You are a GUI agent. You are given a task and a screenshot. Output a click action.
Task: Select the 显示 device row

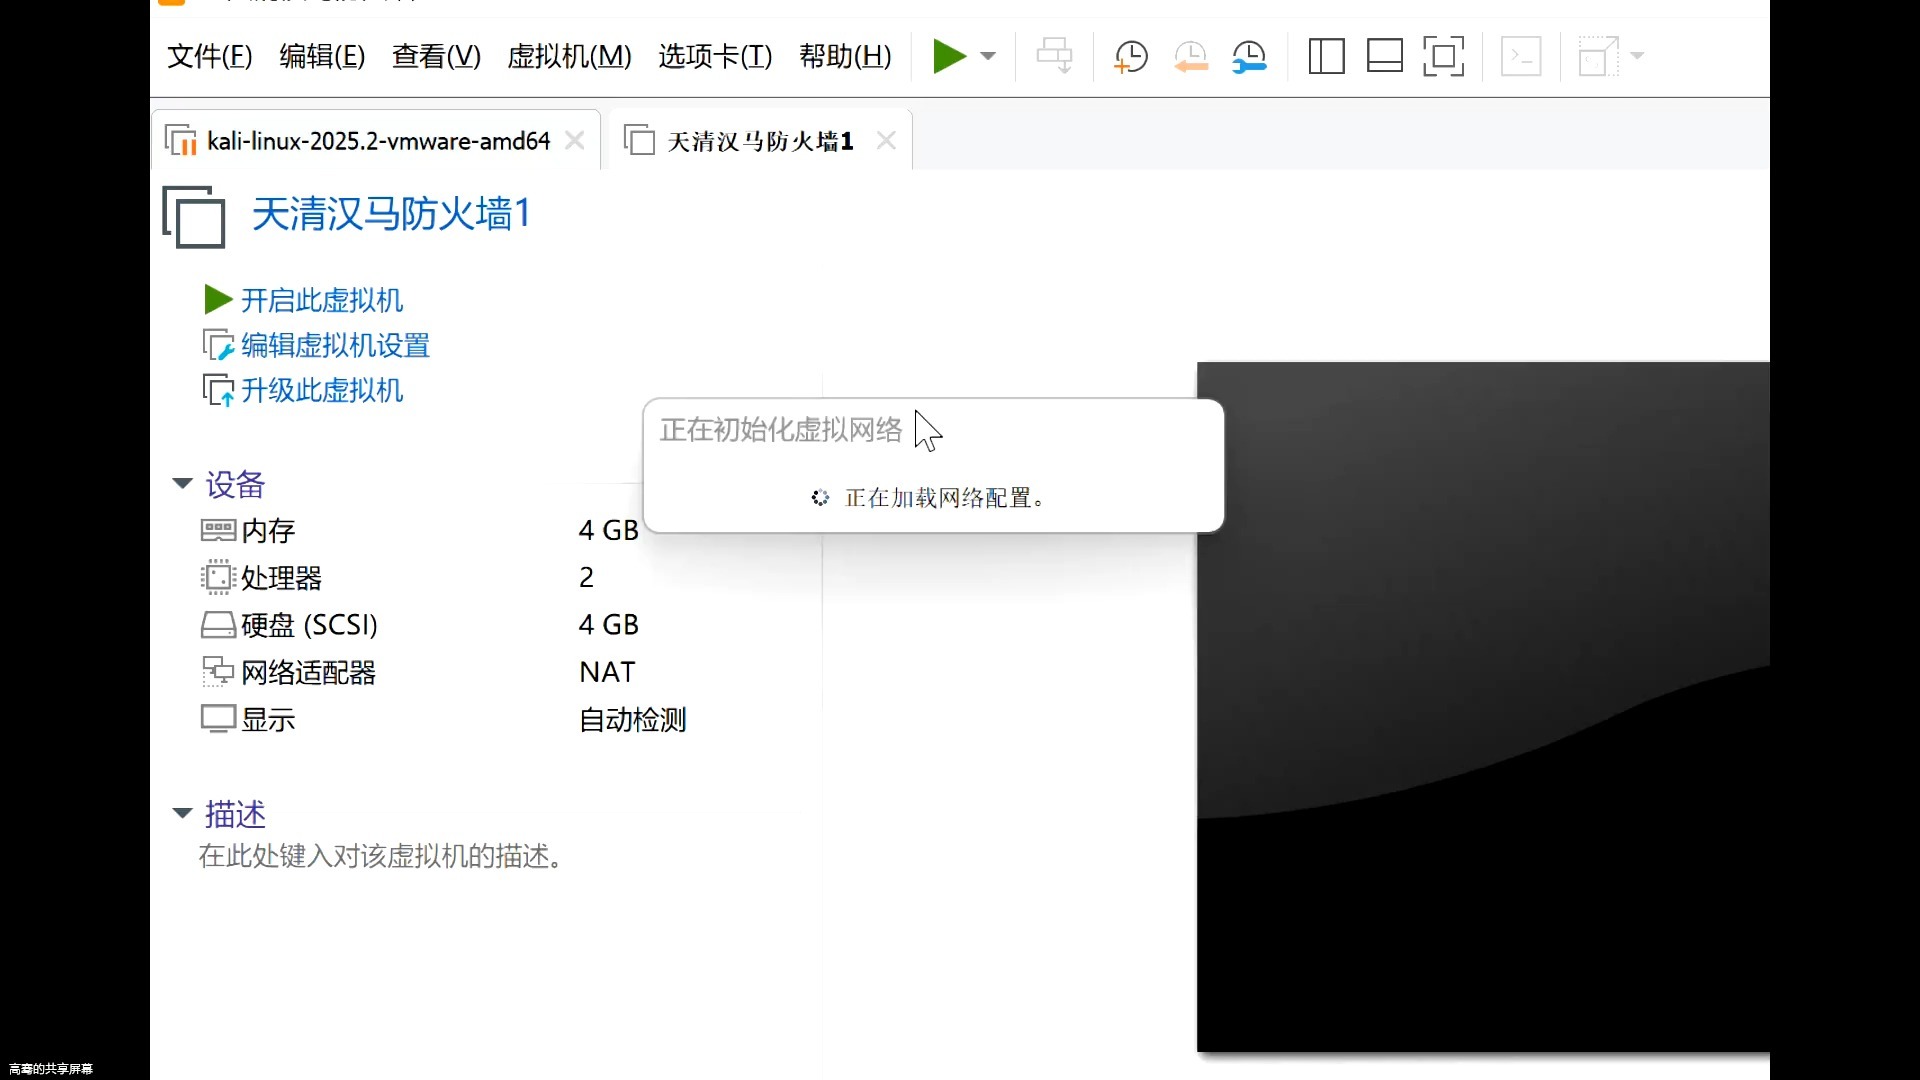click(x=445, y=719)
